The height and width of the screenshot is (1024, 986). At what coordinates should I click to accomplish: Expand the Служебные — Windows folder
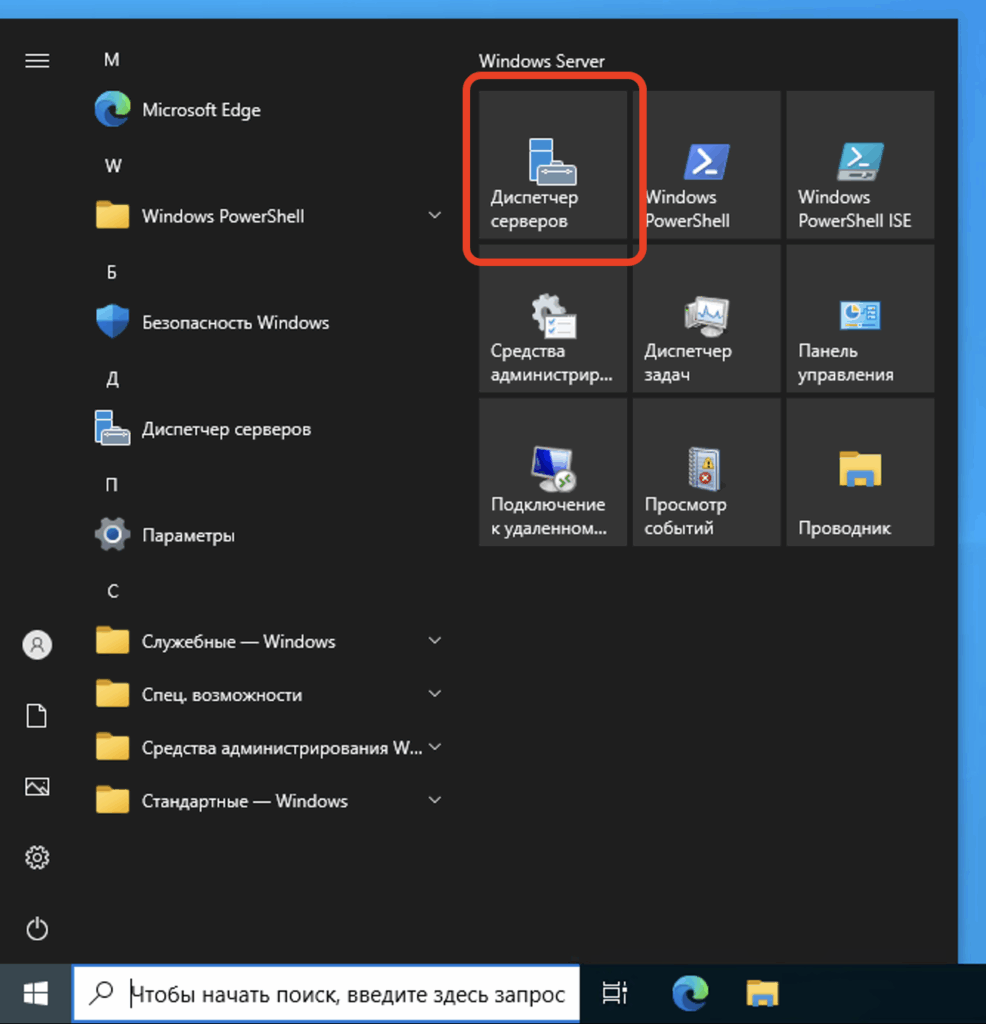pyautogui.click(x=268, y=641)
